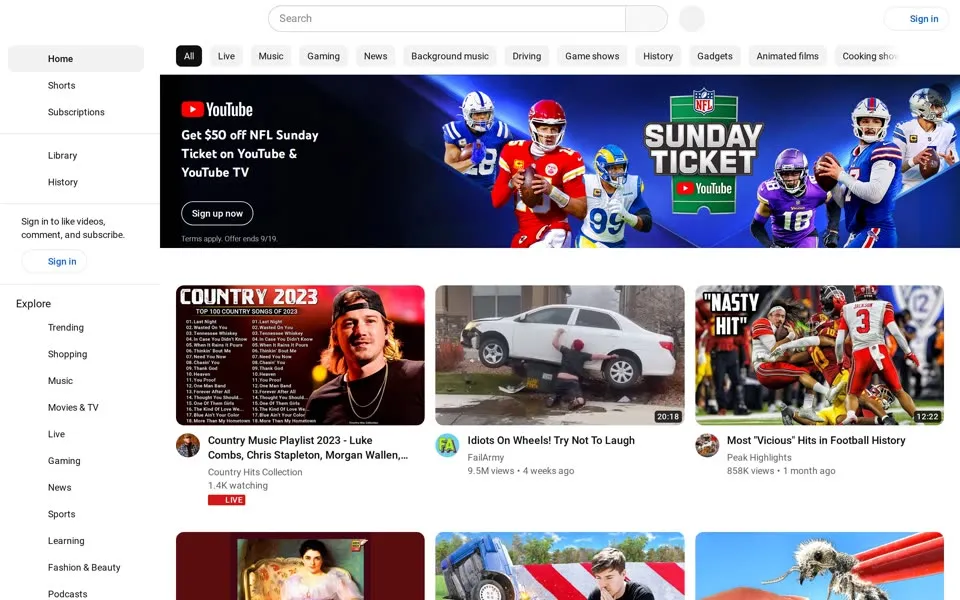Select the Game shows chip

592,56
